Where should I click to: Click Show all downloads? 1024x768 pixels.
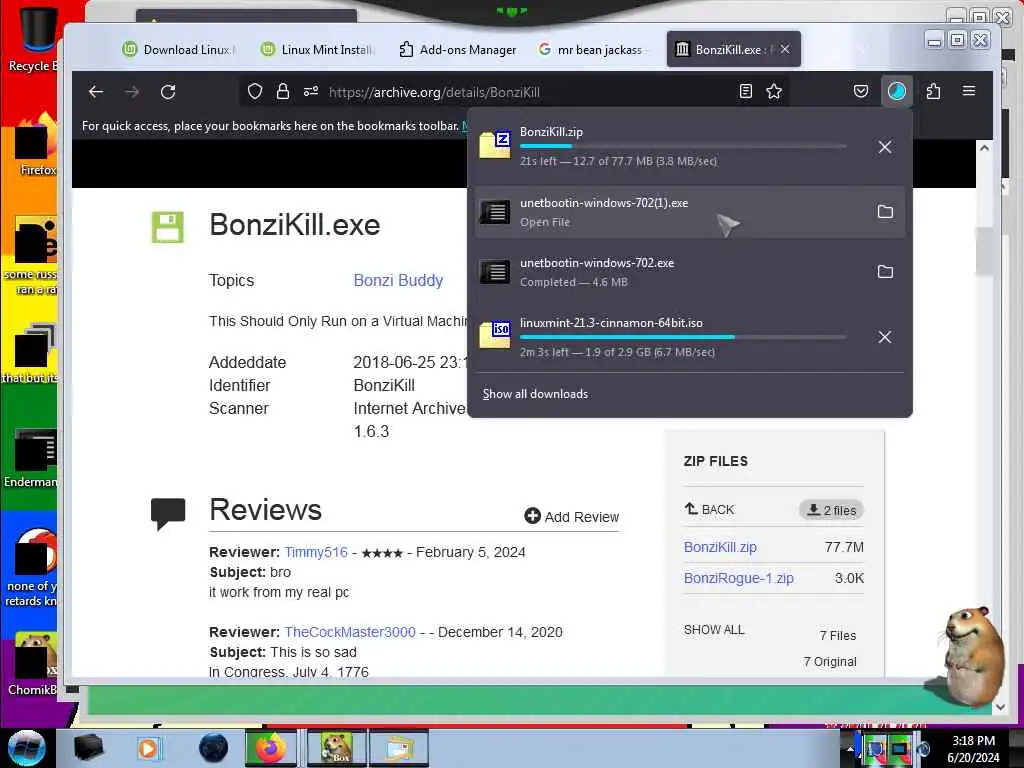[x=535, y=394]
